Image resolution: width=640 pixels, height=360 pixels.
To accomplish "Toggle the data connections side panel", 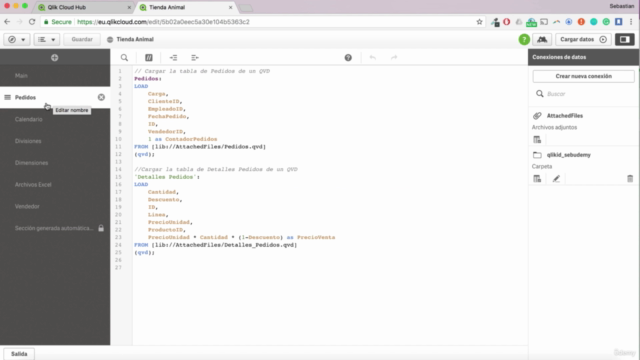I will pyautogui.click(x=624, y=40).
